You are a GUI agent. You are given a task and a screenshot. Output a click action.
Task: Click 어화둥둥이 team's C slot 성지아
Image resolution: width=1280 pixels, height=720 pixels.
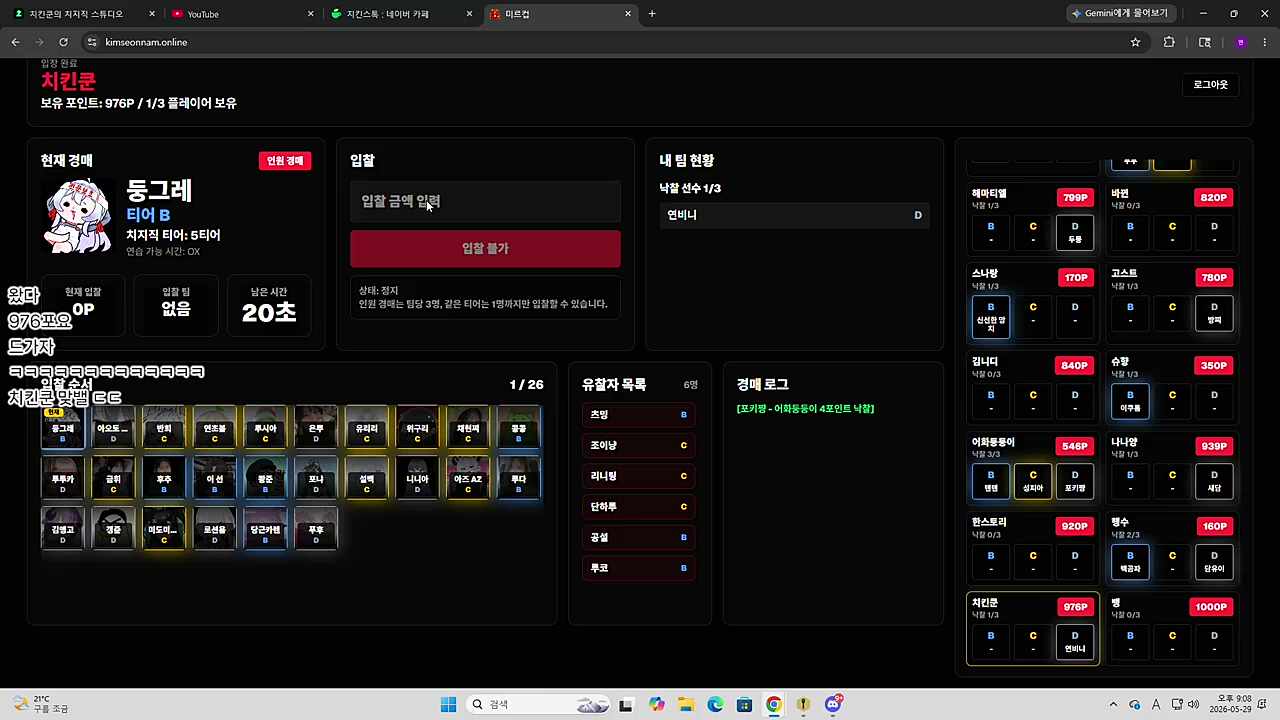pos(1033,481)
